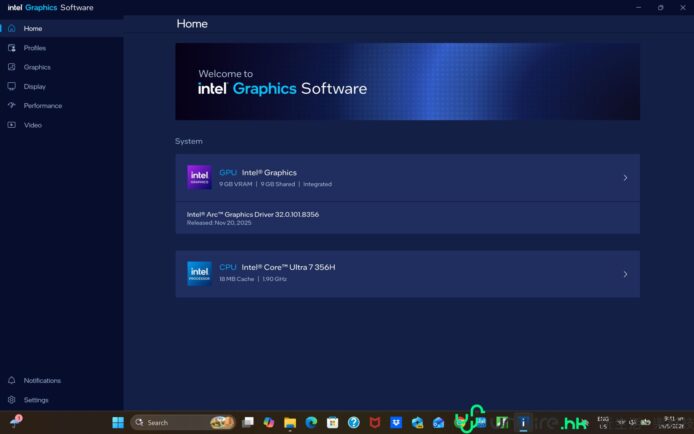The height and width of the screenshot is (434, 694).
Task: Click the Welcome to Intel Graphics Software banner
Action: [407, 81]
